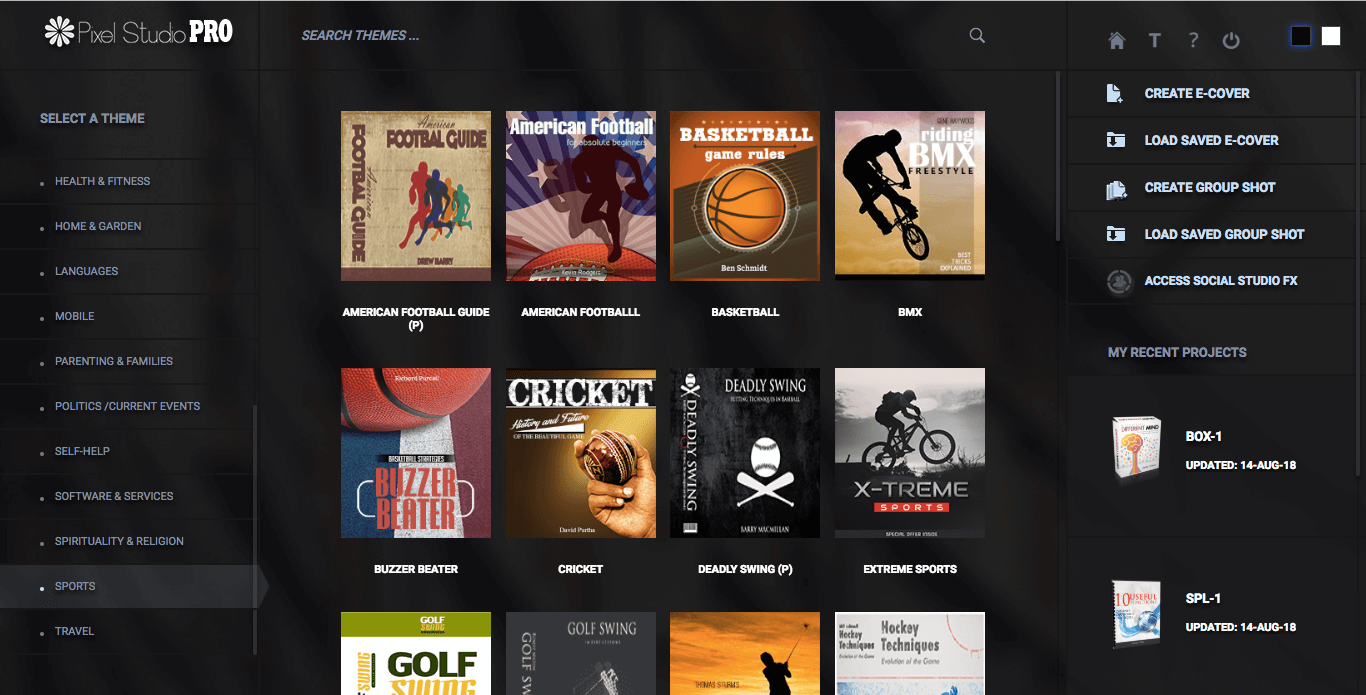
Task: Open the help question mark icon
Action: tap(1193, 40)
